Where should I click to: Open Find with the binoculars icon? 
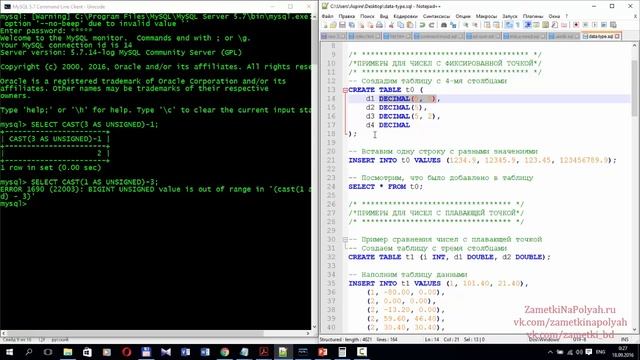[x=443, y=25]
